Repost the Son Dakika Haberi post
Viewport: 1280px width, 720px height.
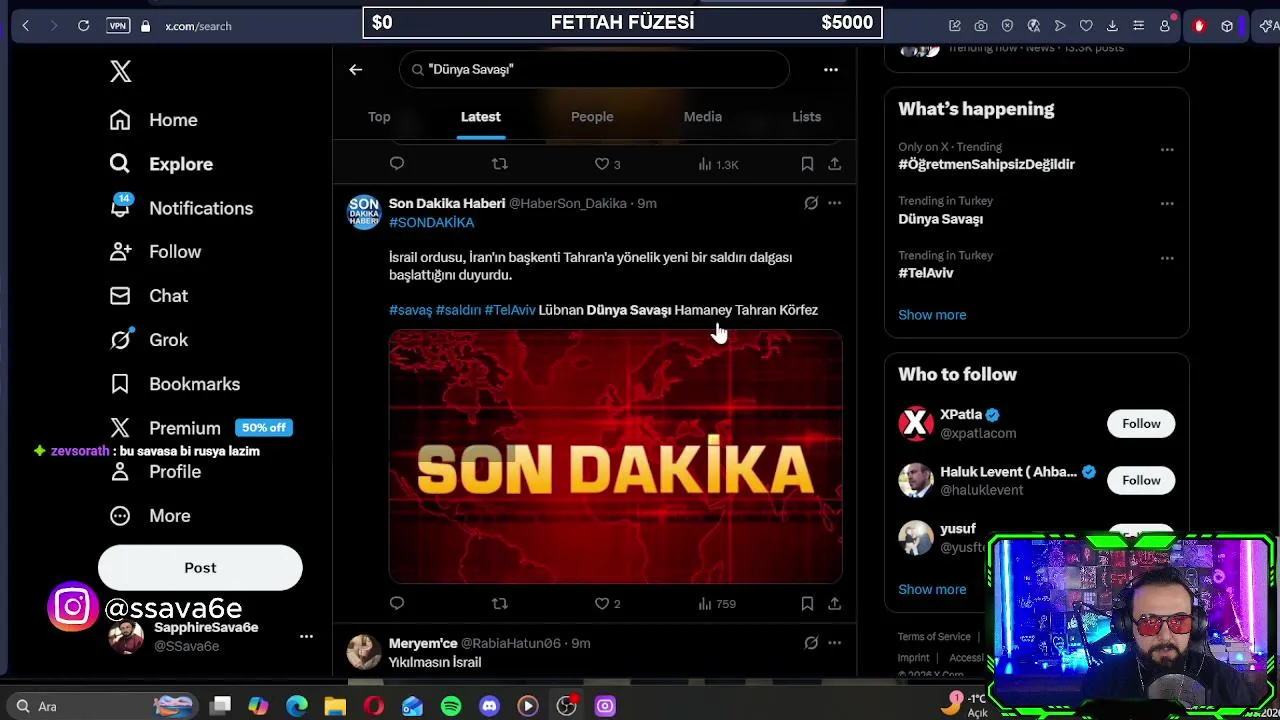[x=499, y=603]
